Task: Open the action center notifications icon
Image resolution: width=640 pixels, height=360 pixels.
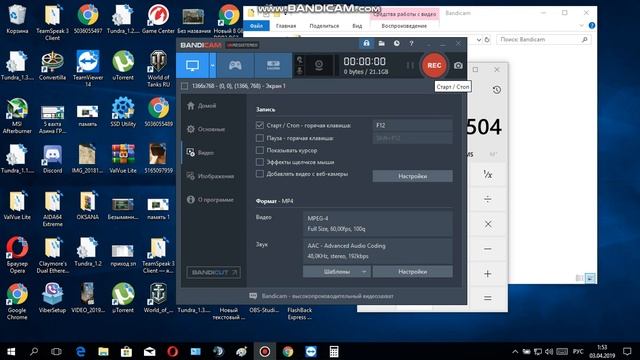Action: coord(627,351)
